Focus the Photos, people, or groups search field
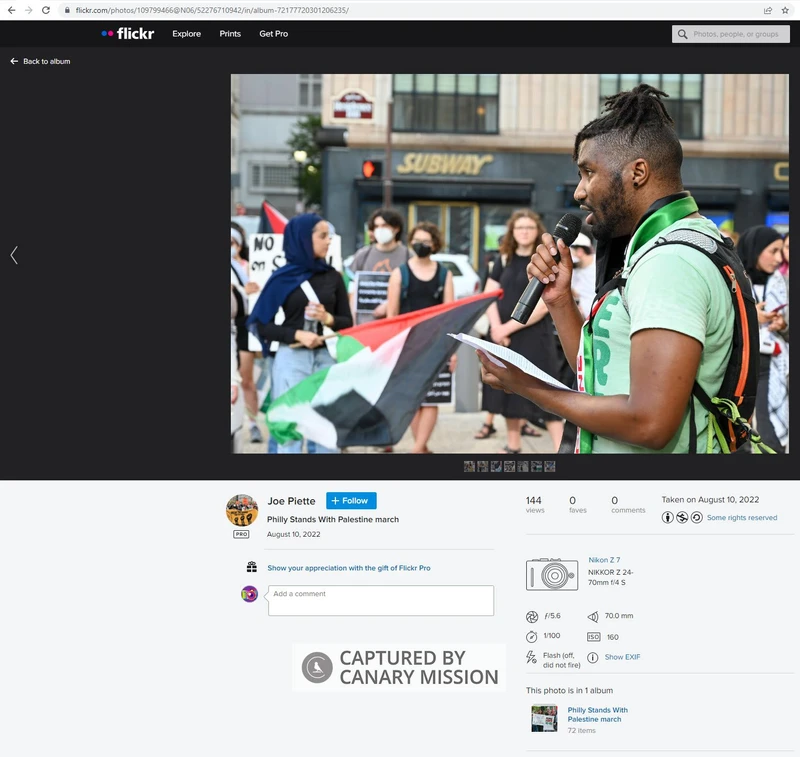Viewport: 800px width, 757px height. point(735,34)
